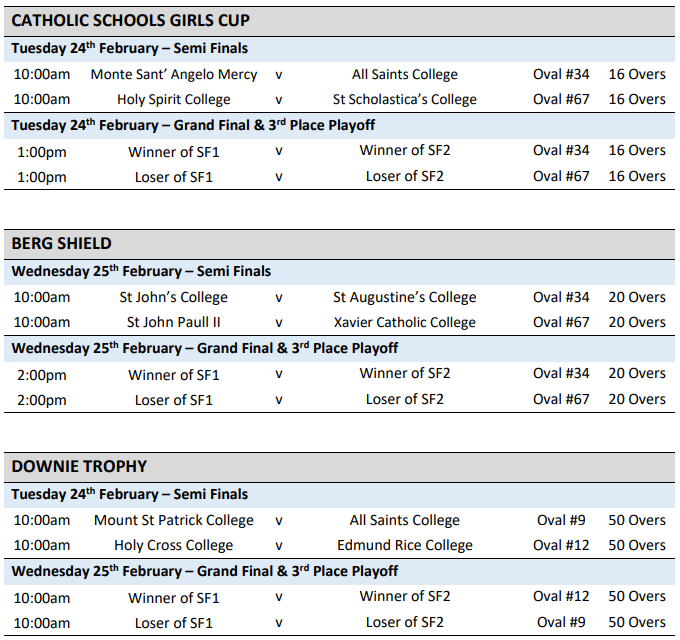Screen dimensions: 680x640
Task: Select Tuesday 24th February Grand Final subheading
Action: point(193,125)
